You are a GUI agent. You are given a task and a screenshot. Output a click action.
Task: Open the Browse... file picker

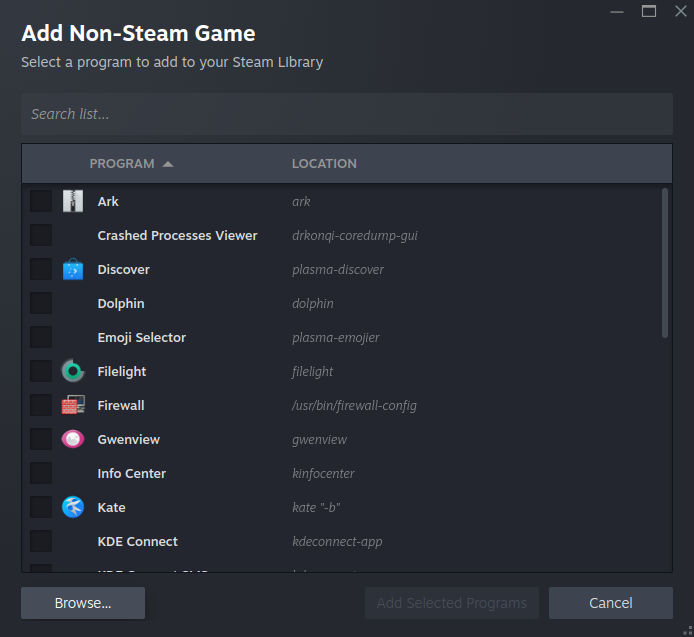pos(83,603)
